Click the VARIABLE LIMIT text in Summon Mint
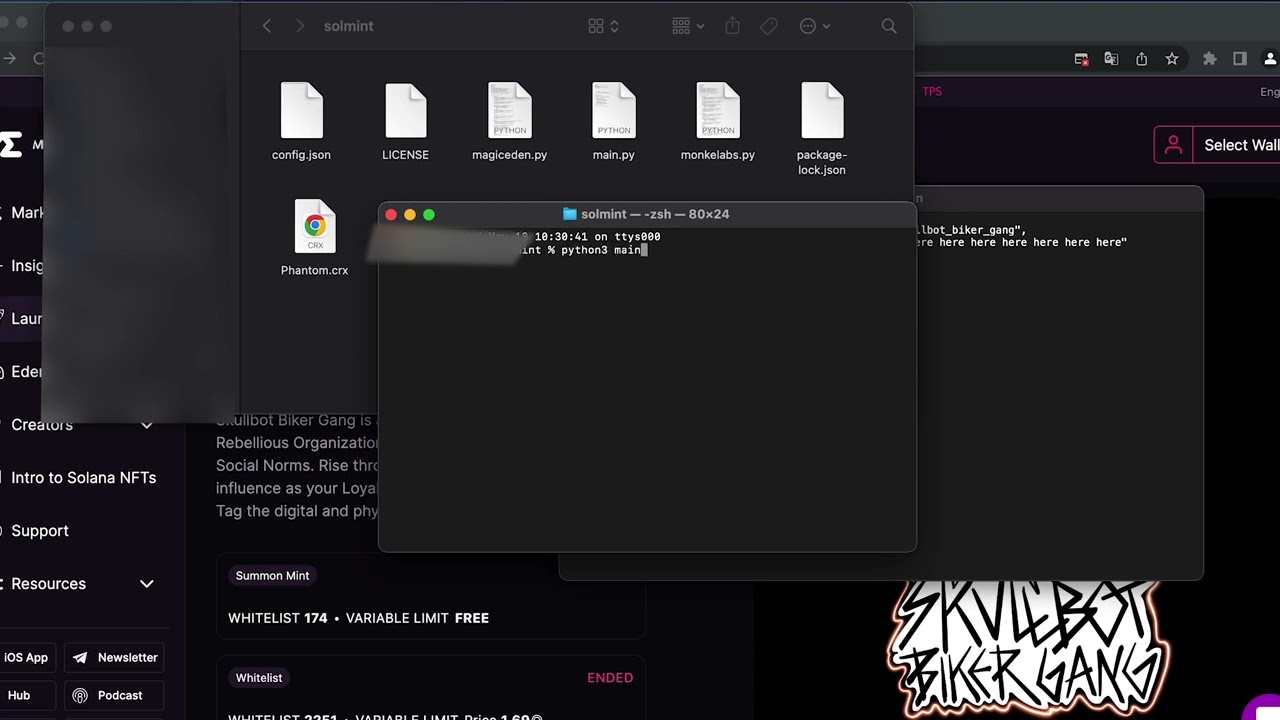This screenshot has height=720, width=1280. click(x=397, y=619)
